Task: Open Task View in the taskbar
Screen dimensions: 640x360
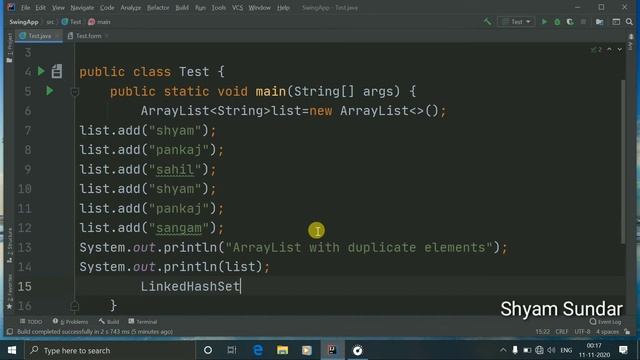Action: 232,350
